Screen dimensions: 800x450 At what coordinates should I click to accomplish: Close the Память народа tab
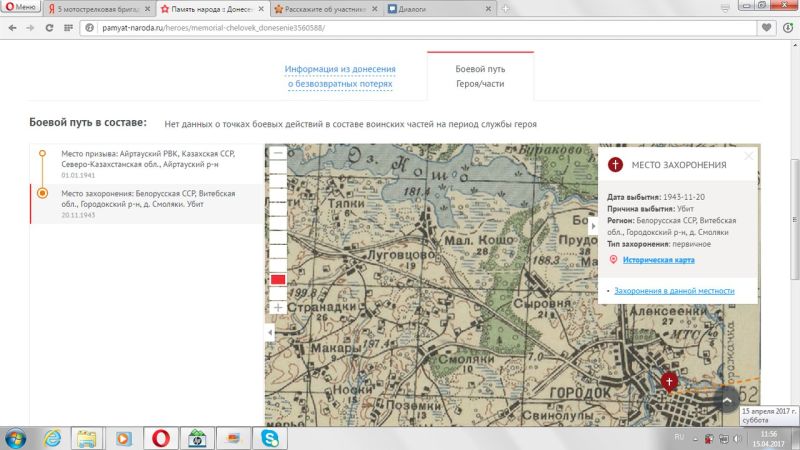261,9
